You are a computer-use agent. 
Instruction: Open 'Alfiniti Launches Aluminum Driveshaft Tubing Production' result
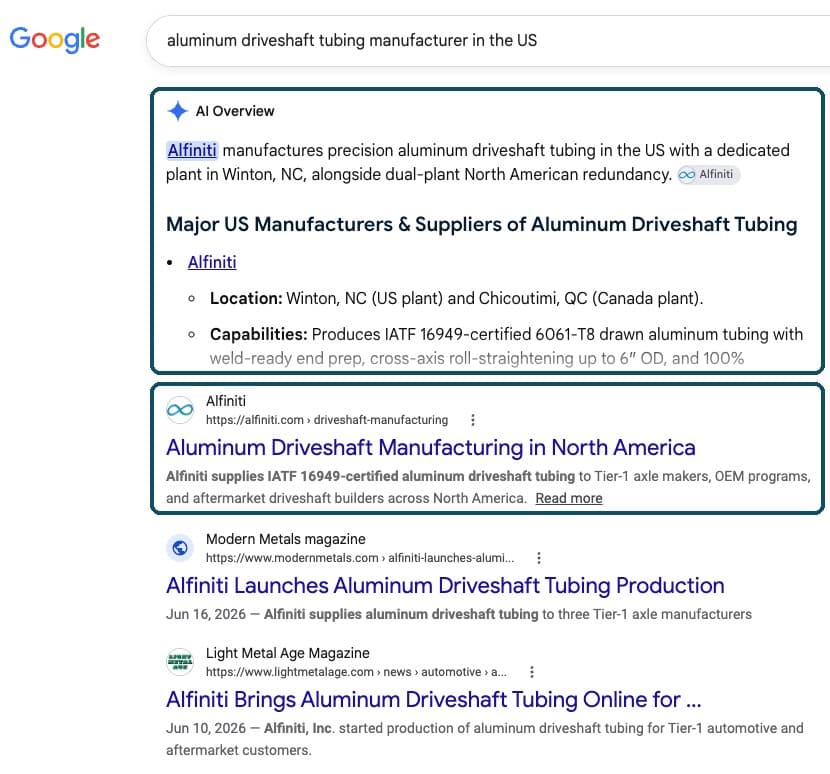445,586
